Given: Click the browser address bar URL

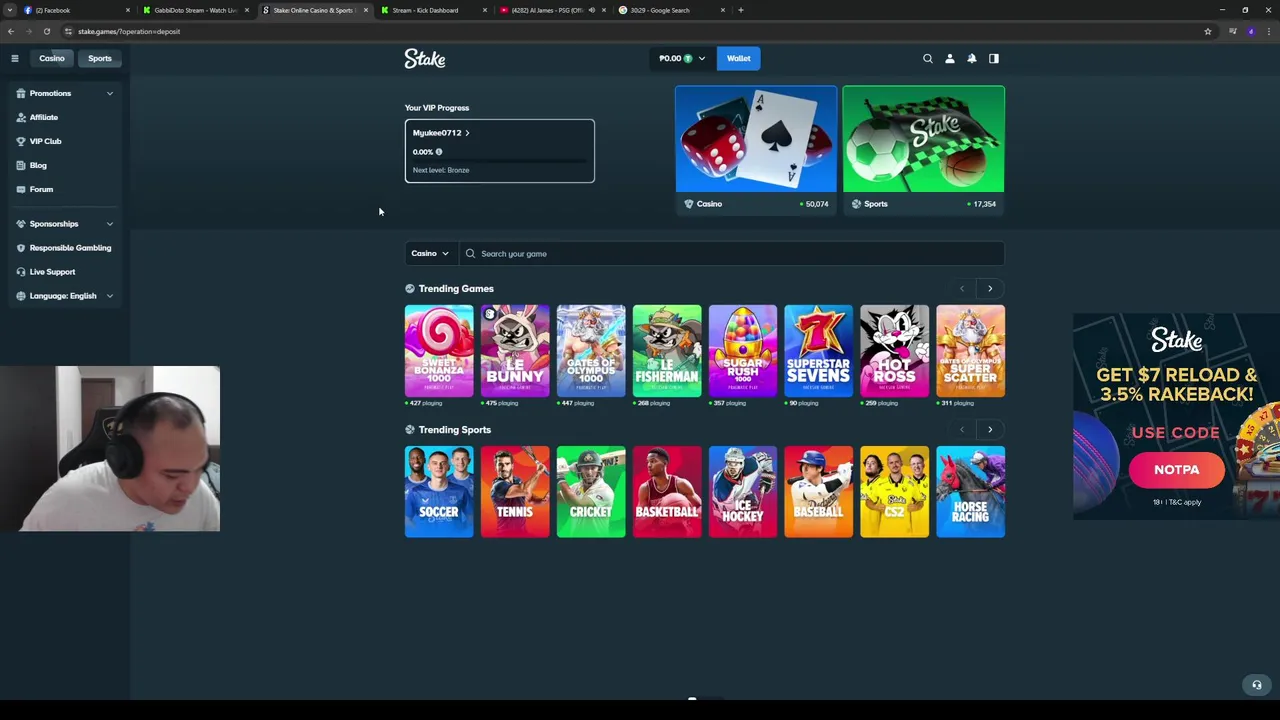Looking at the screenshot, I should coord(129,31).
